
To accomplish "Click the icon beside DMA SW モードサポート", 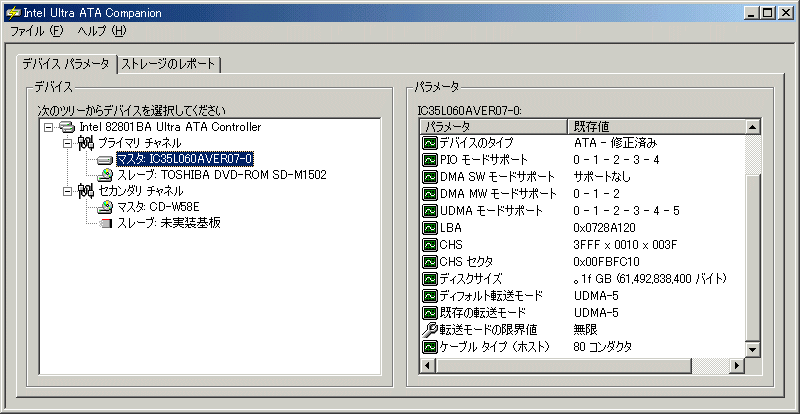I will pos(430,177).
